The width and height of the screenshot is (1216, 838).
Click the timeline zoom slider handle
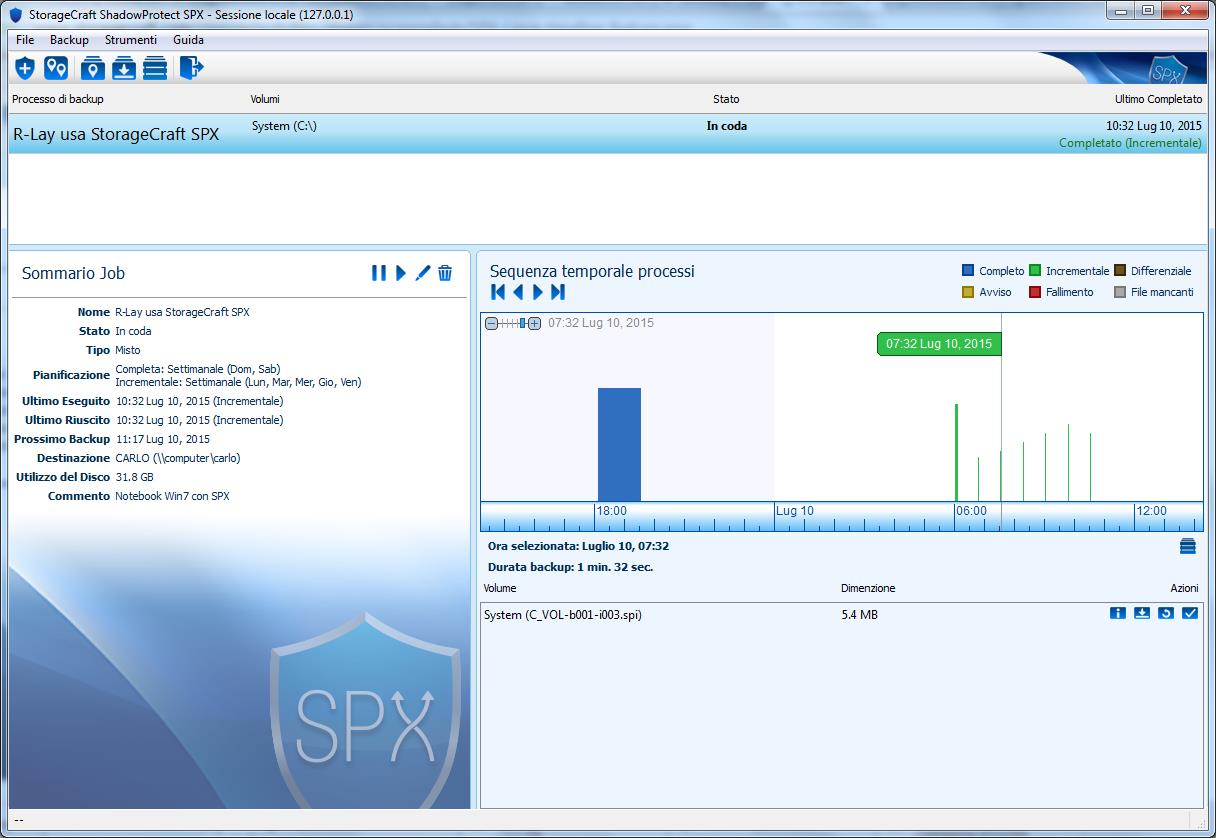point(522,323)
